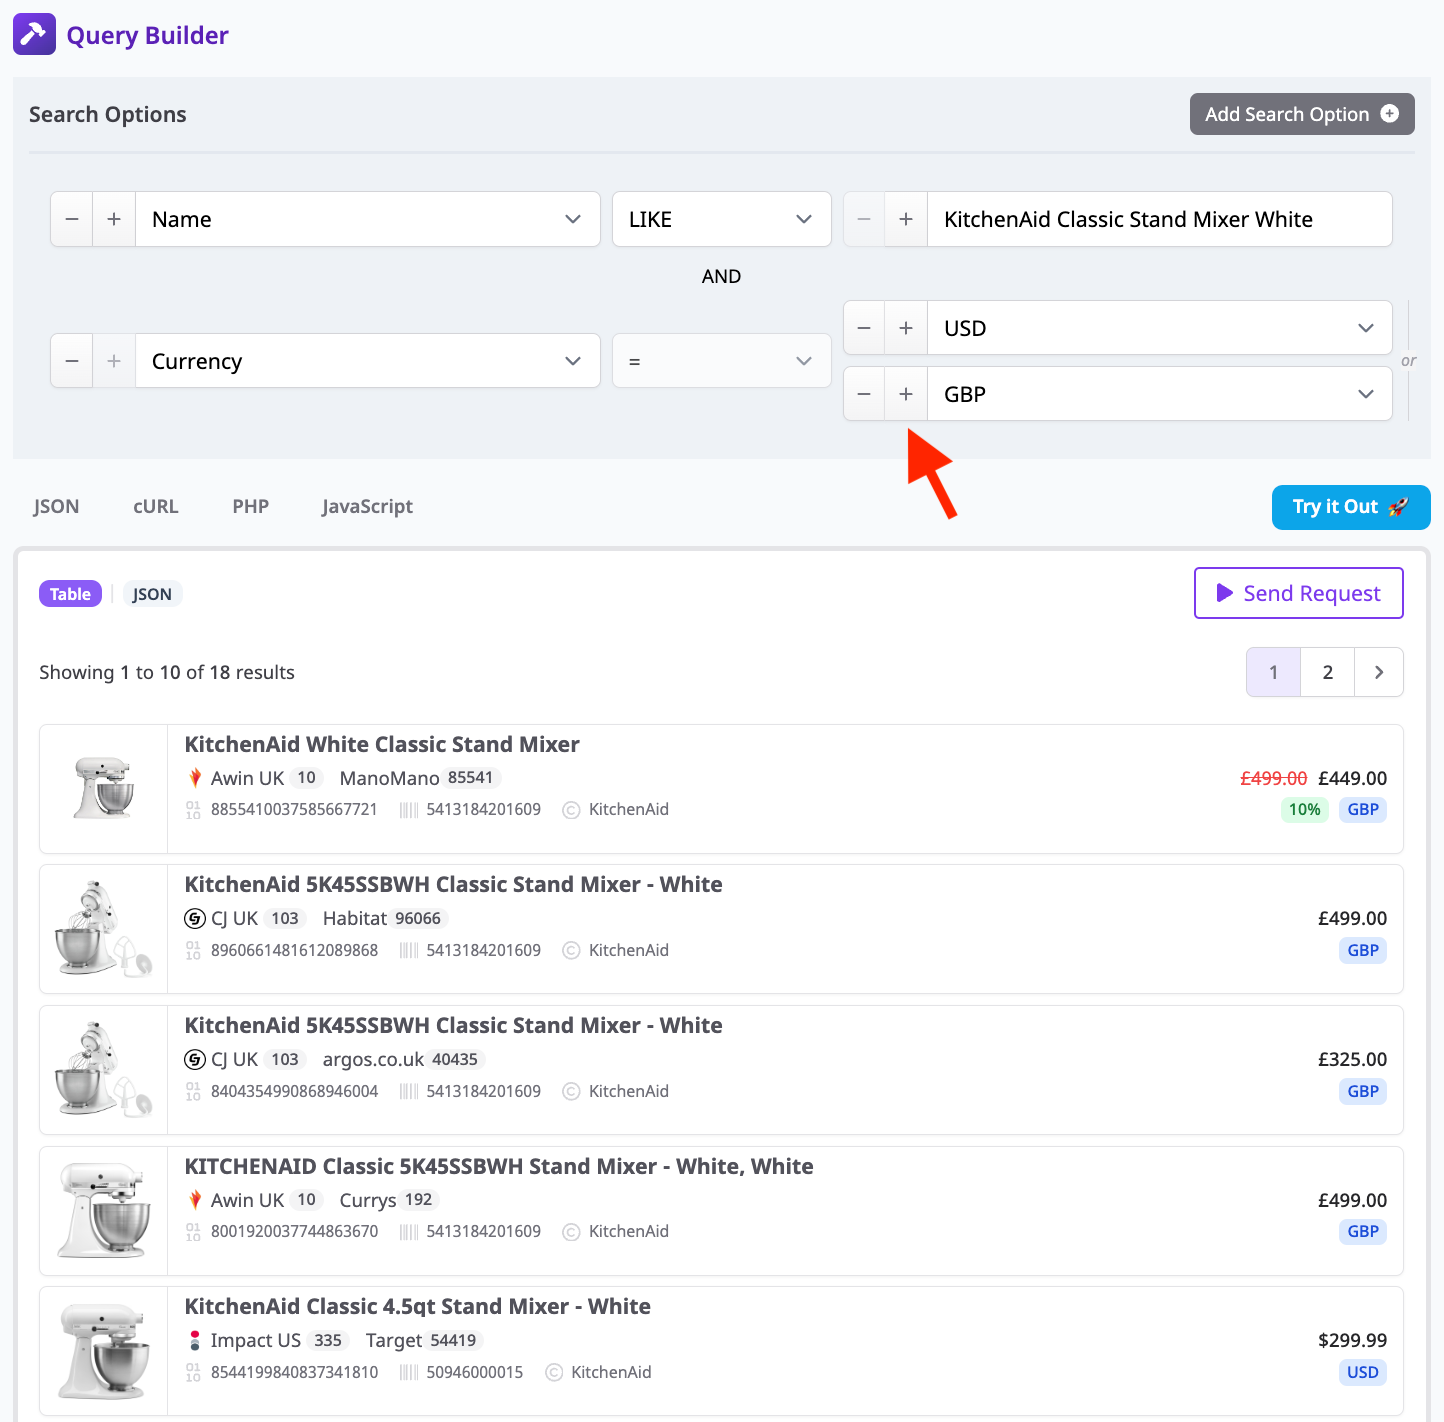Open the Habitat 5K45SSBWH mixer result title

point(454,884)
